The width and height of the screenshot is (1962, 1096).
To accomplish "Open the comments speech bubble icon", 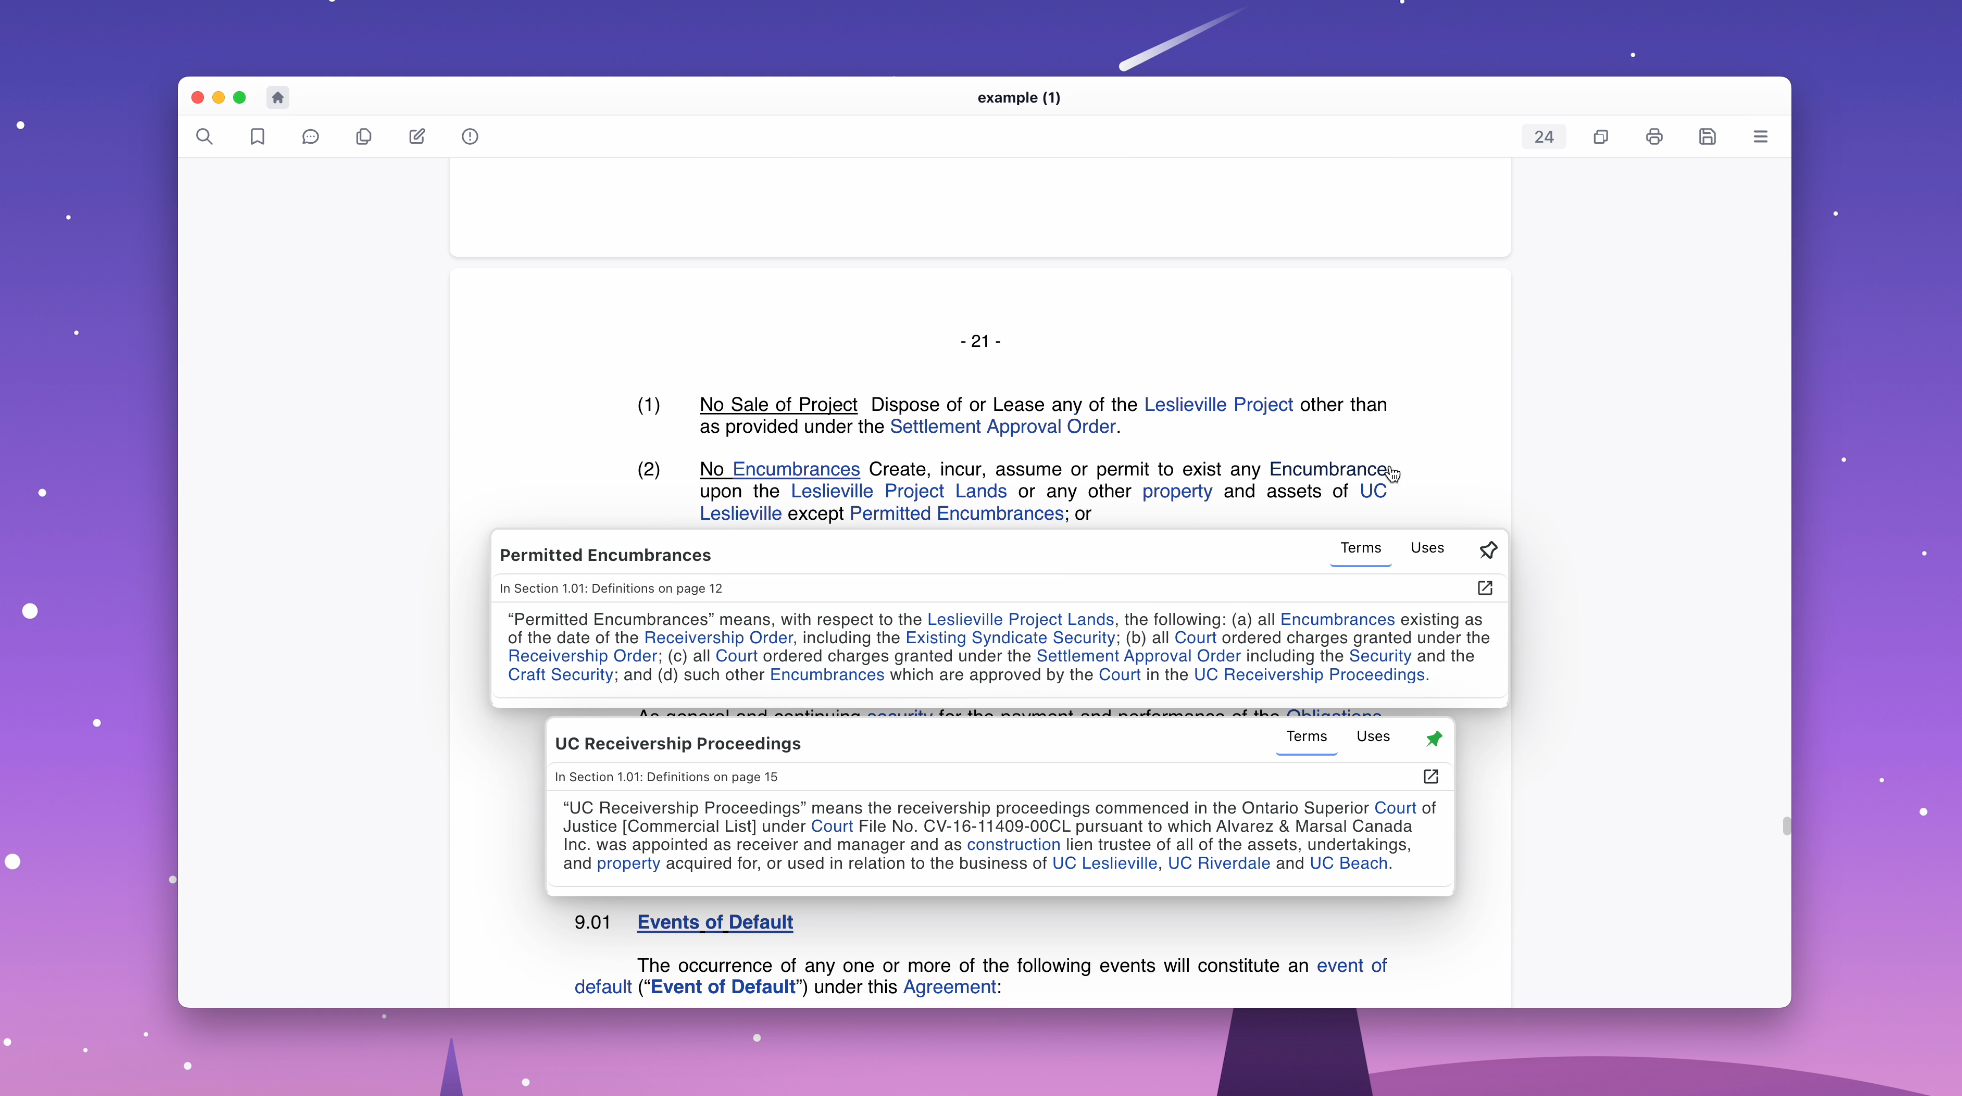I will tap(310, 137).
